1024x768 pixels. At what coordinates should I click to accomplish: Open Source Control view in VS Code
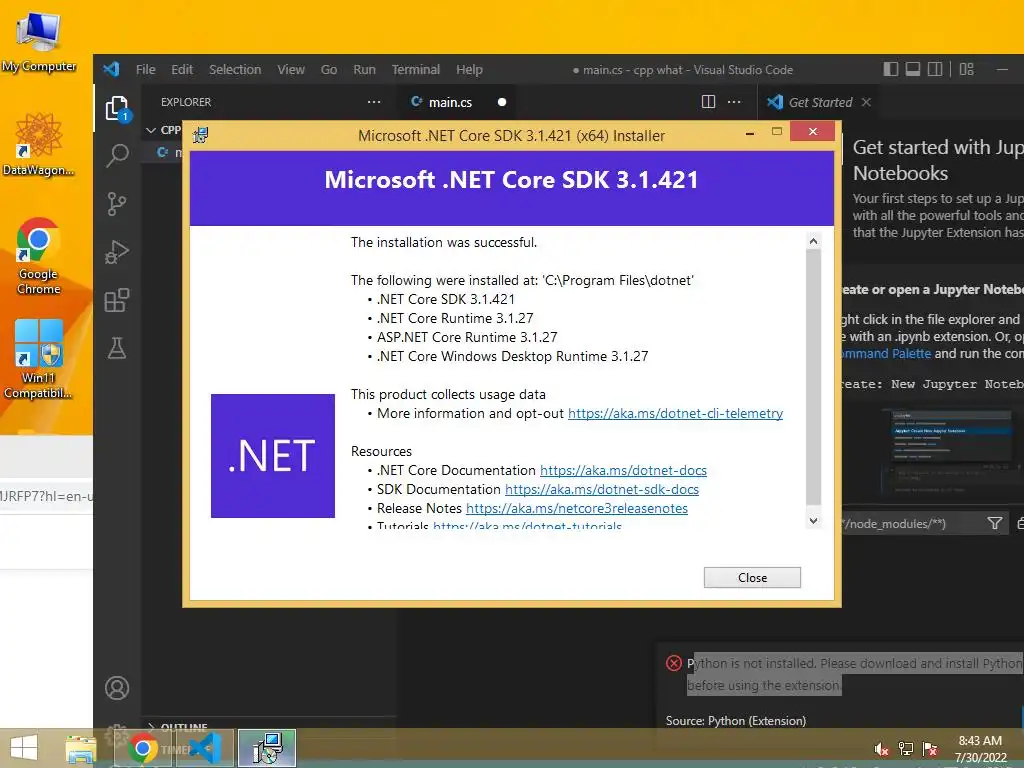(117, 204)
